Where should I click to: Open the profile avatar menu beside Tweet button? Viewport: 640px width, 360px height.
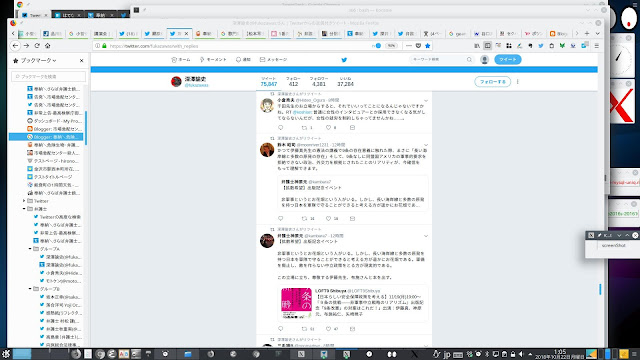[x=484, y=60]
